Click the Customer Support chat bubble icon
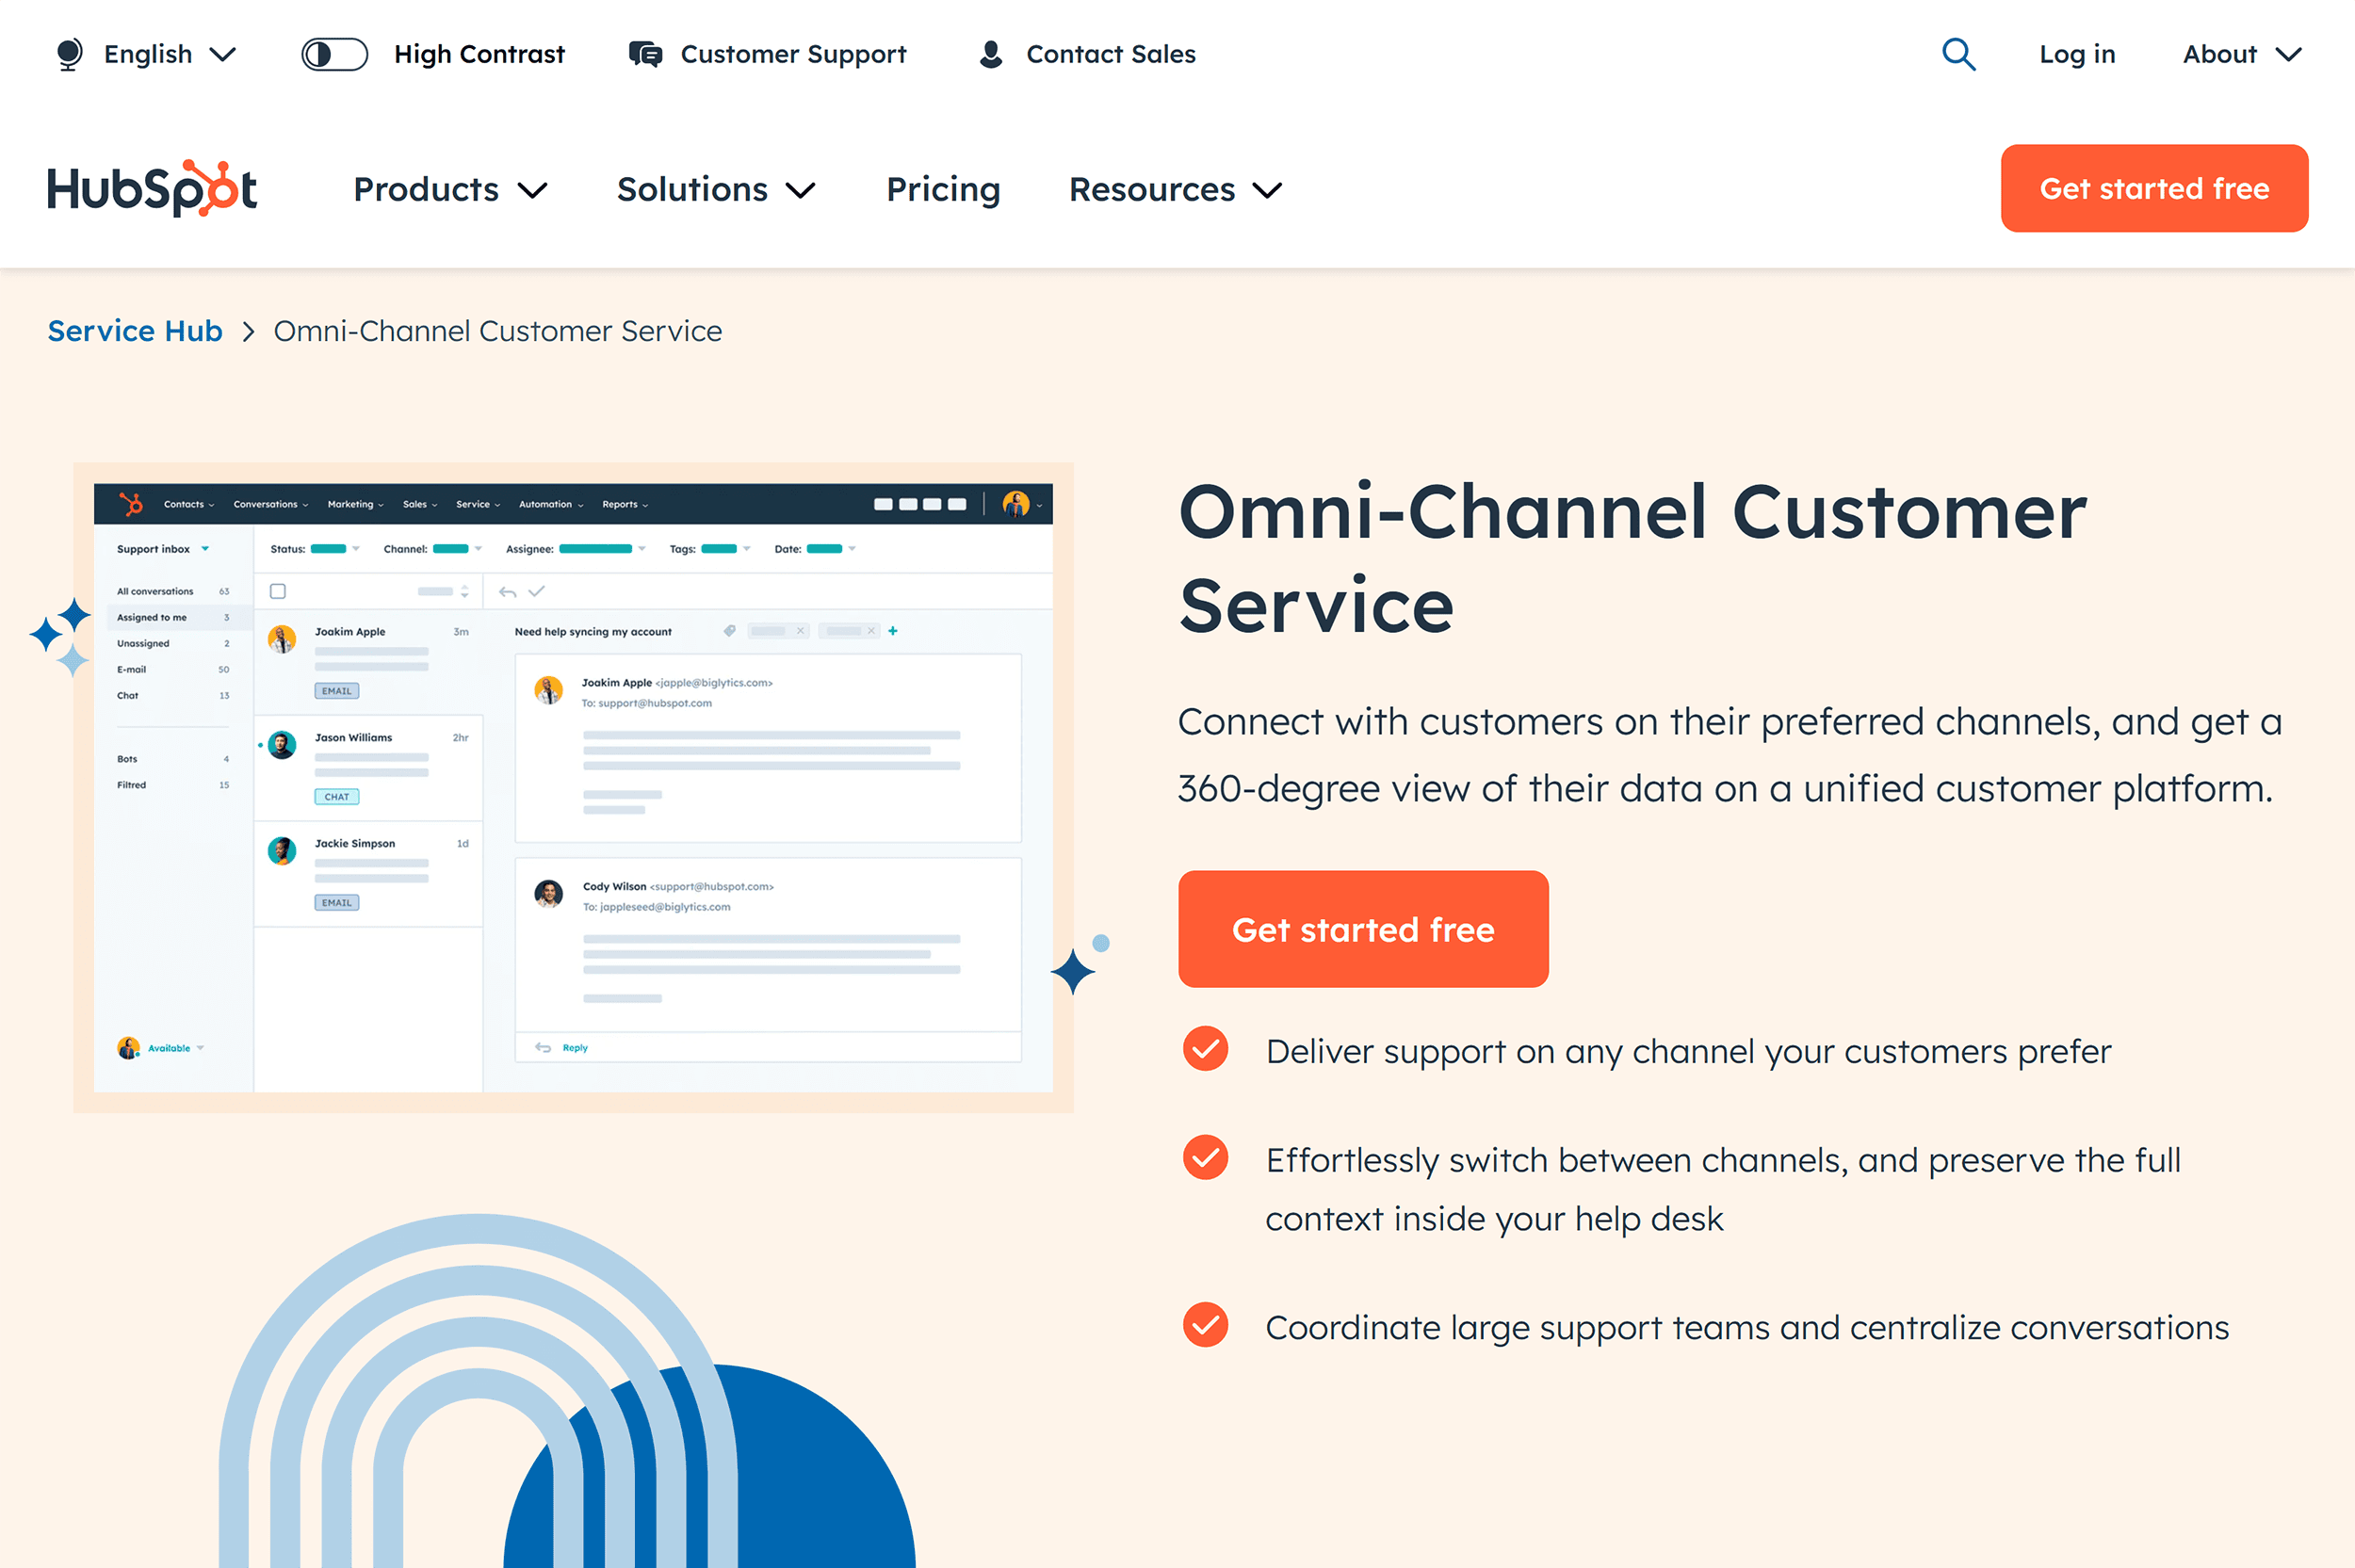Image resolution: width=2355 pixels, height=1568 pixels. point(645,54)
